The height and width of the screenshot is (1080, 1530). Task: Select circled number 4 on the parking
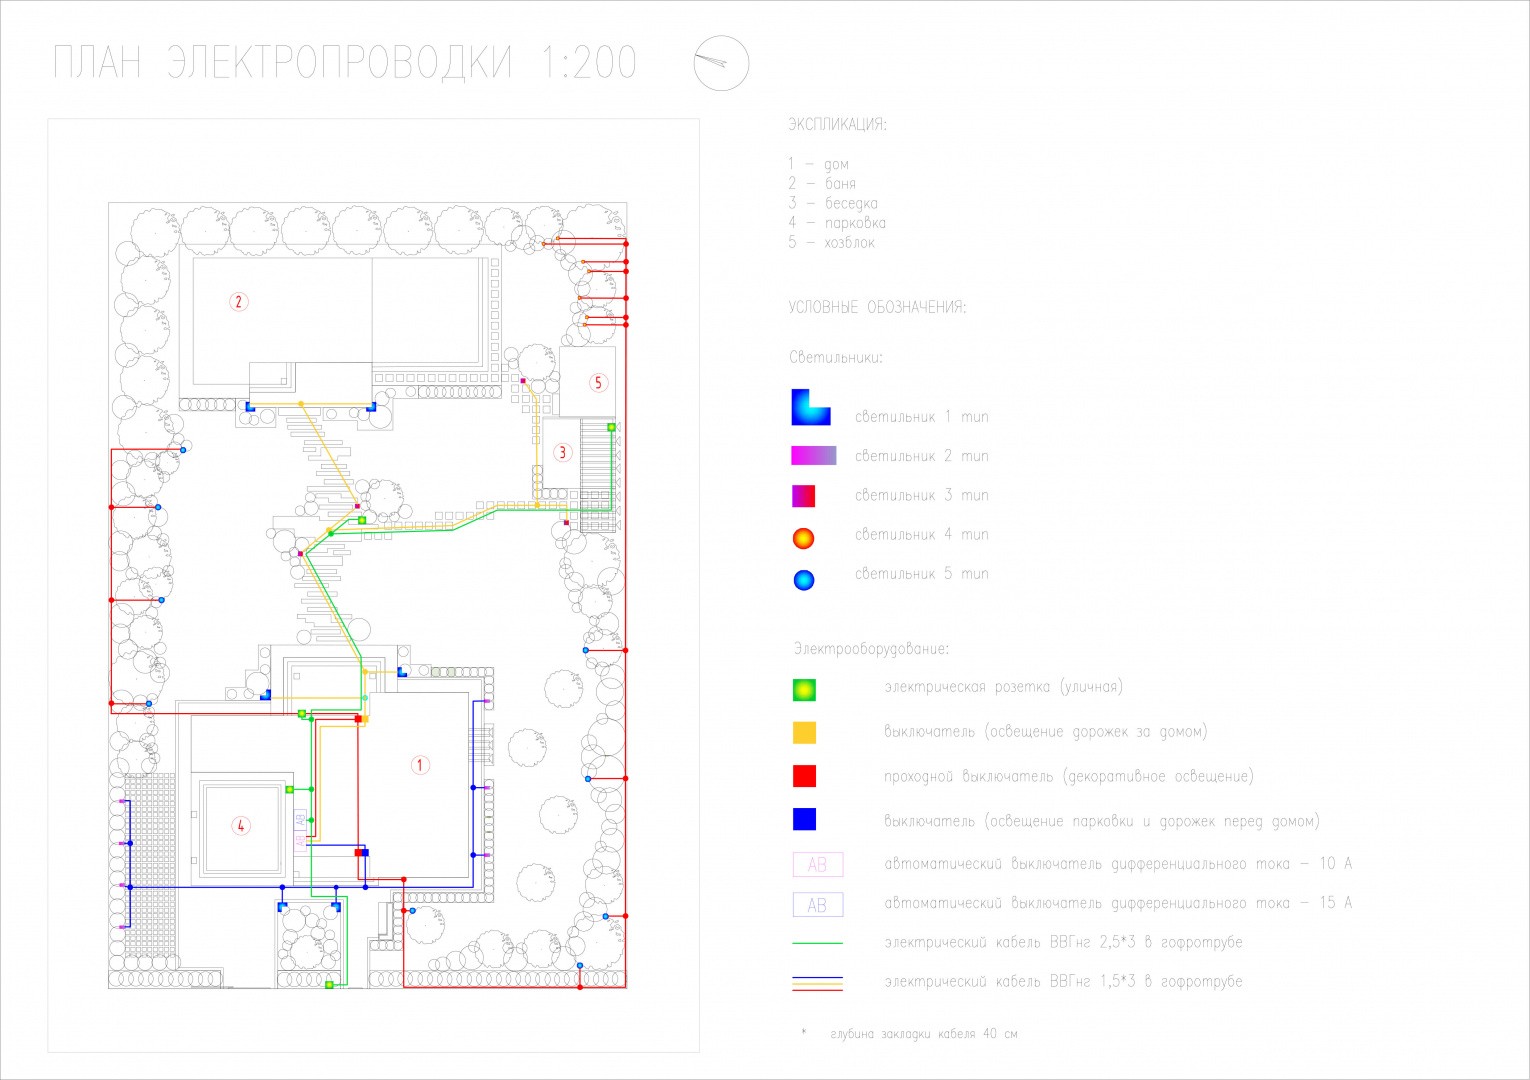coord(240,825)
